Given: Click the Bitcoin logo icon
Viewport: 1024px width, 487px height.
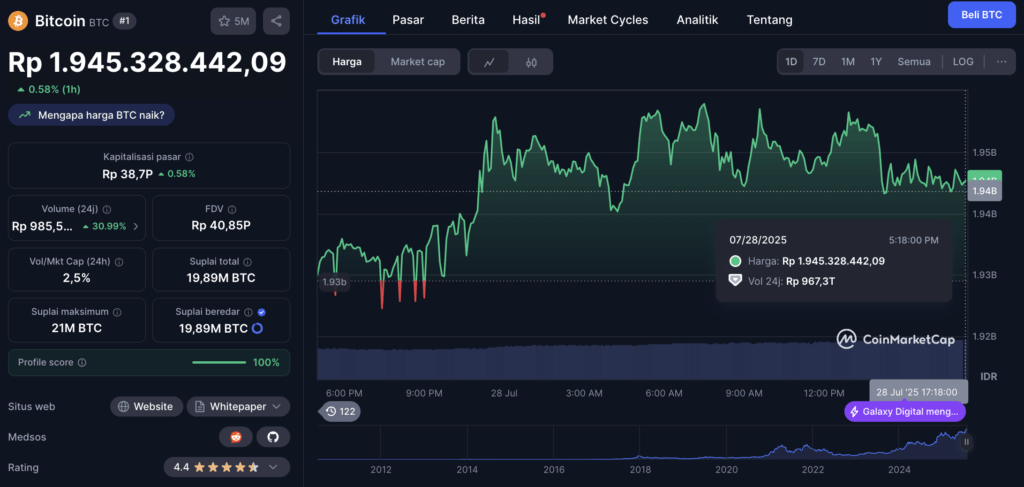Looking at the screenshot, I should pos(18,21).
